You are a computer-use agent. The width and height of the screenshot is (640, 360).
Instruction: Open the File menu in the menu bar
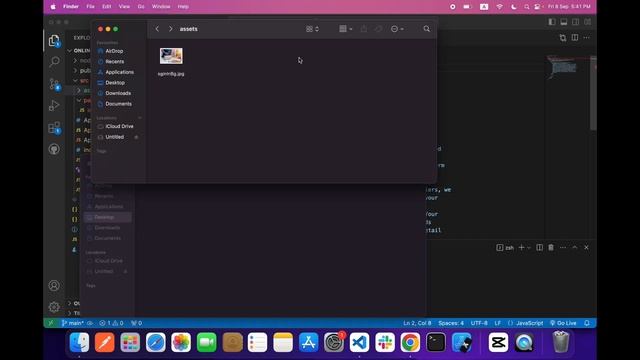click(x=90, y=7)
